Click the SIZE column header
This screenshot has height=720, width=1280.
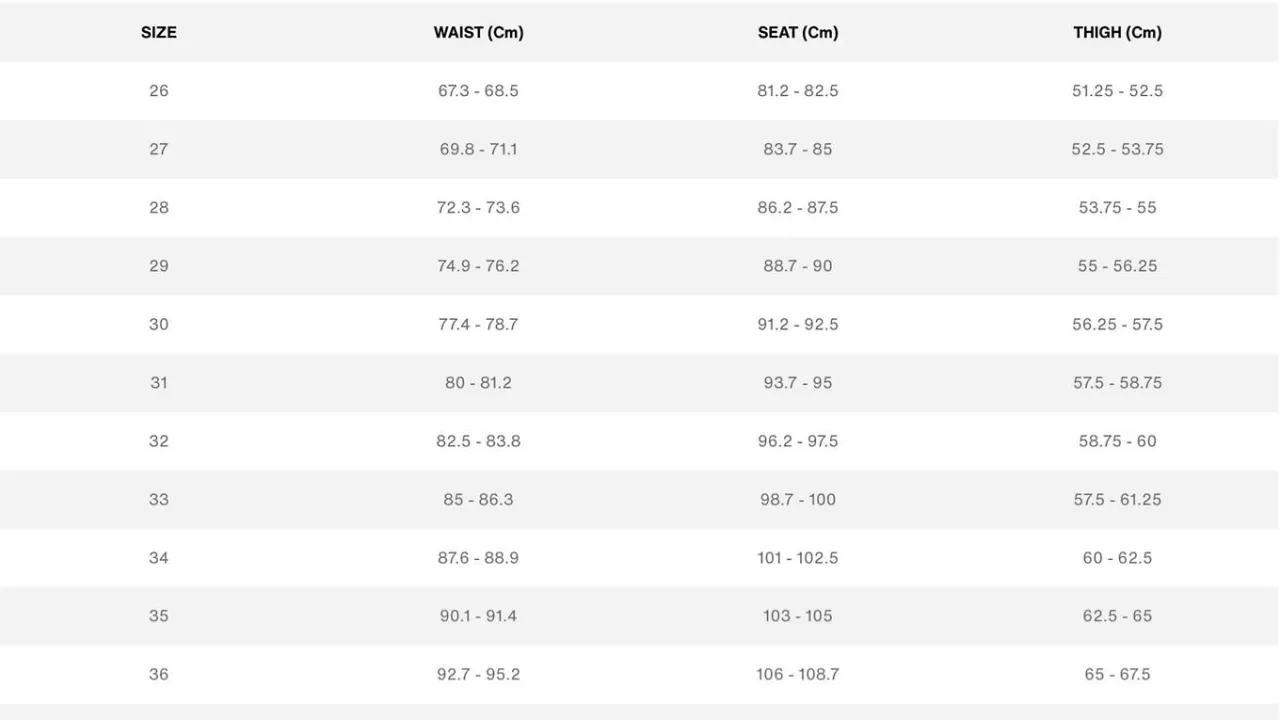click(x=159, y=32)
